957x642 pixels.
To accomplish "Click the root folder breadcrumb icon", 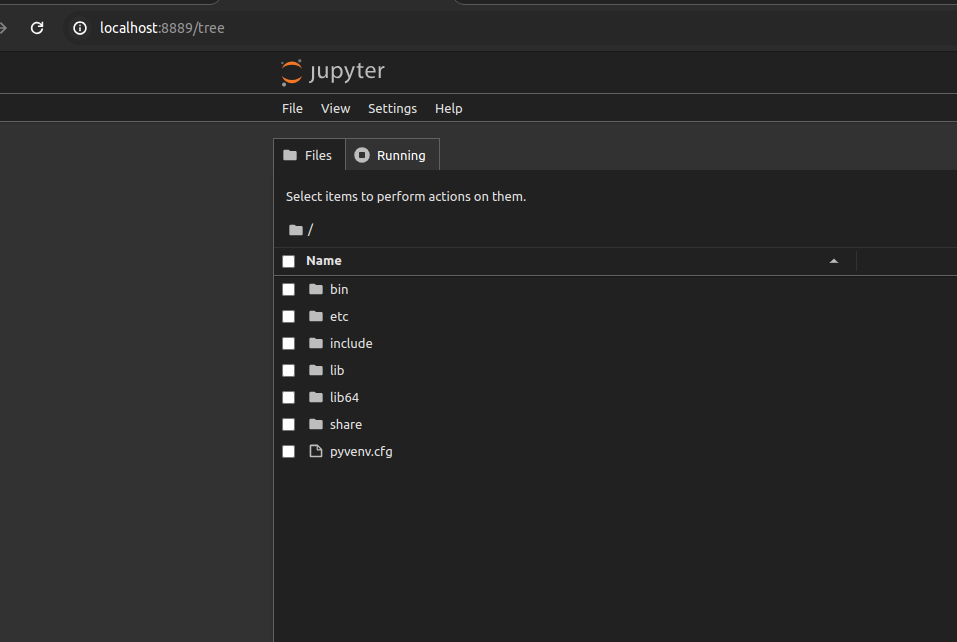I will click(x=295, y=230).
